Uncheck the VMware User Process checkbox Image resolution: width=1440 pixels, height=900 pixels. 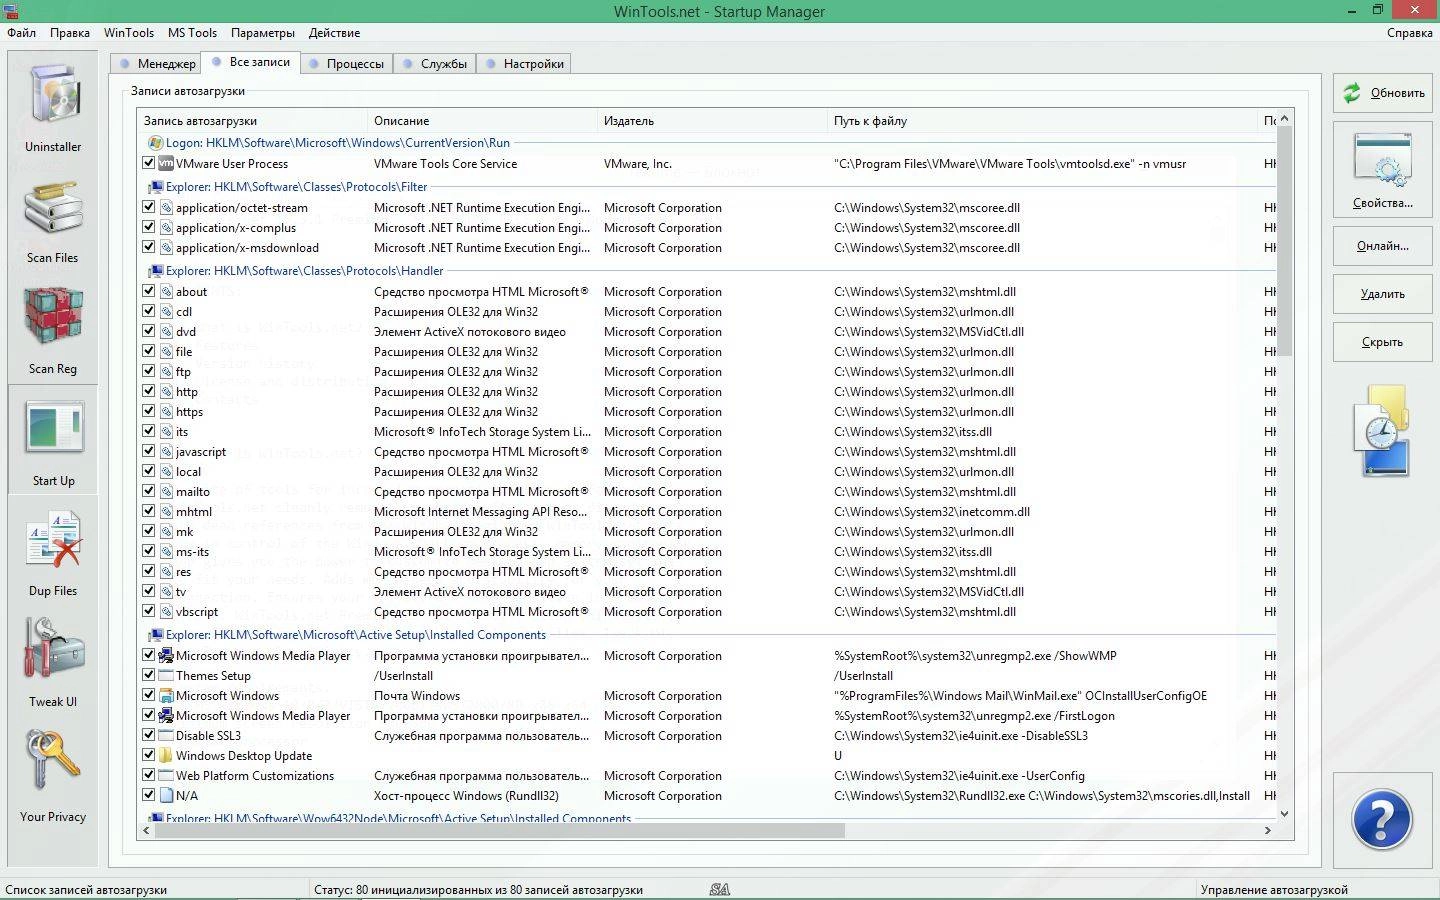click(149, 163)
